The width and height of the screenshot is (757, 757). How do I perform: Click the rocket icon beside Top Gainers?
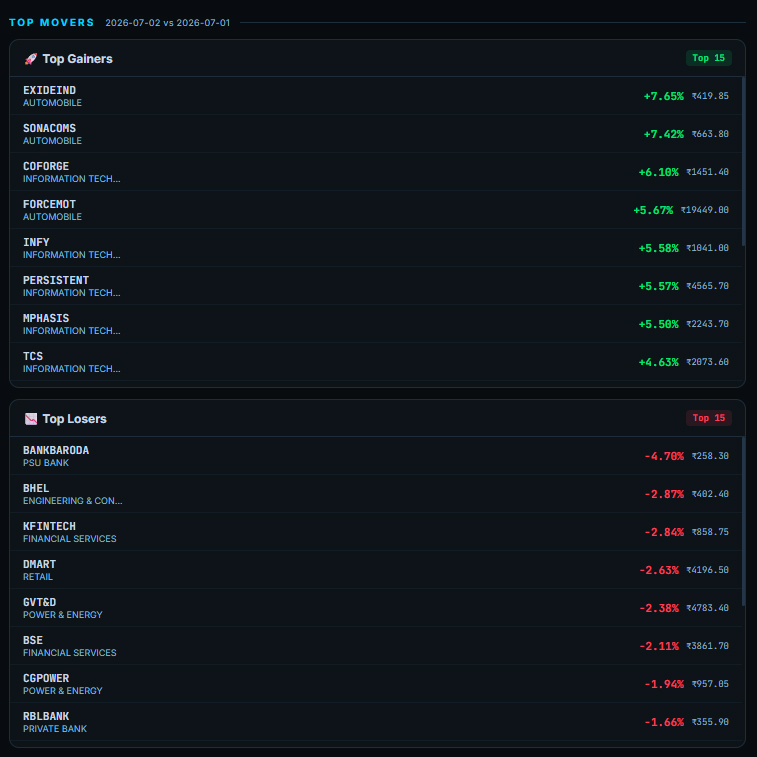coord(31,59)
